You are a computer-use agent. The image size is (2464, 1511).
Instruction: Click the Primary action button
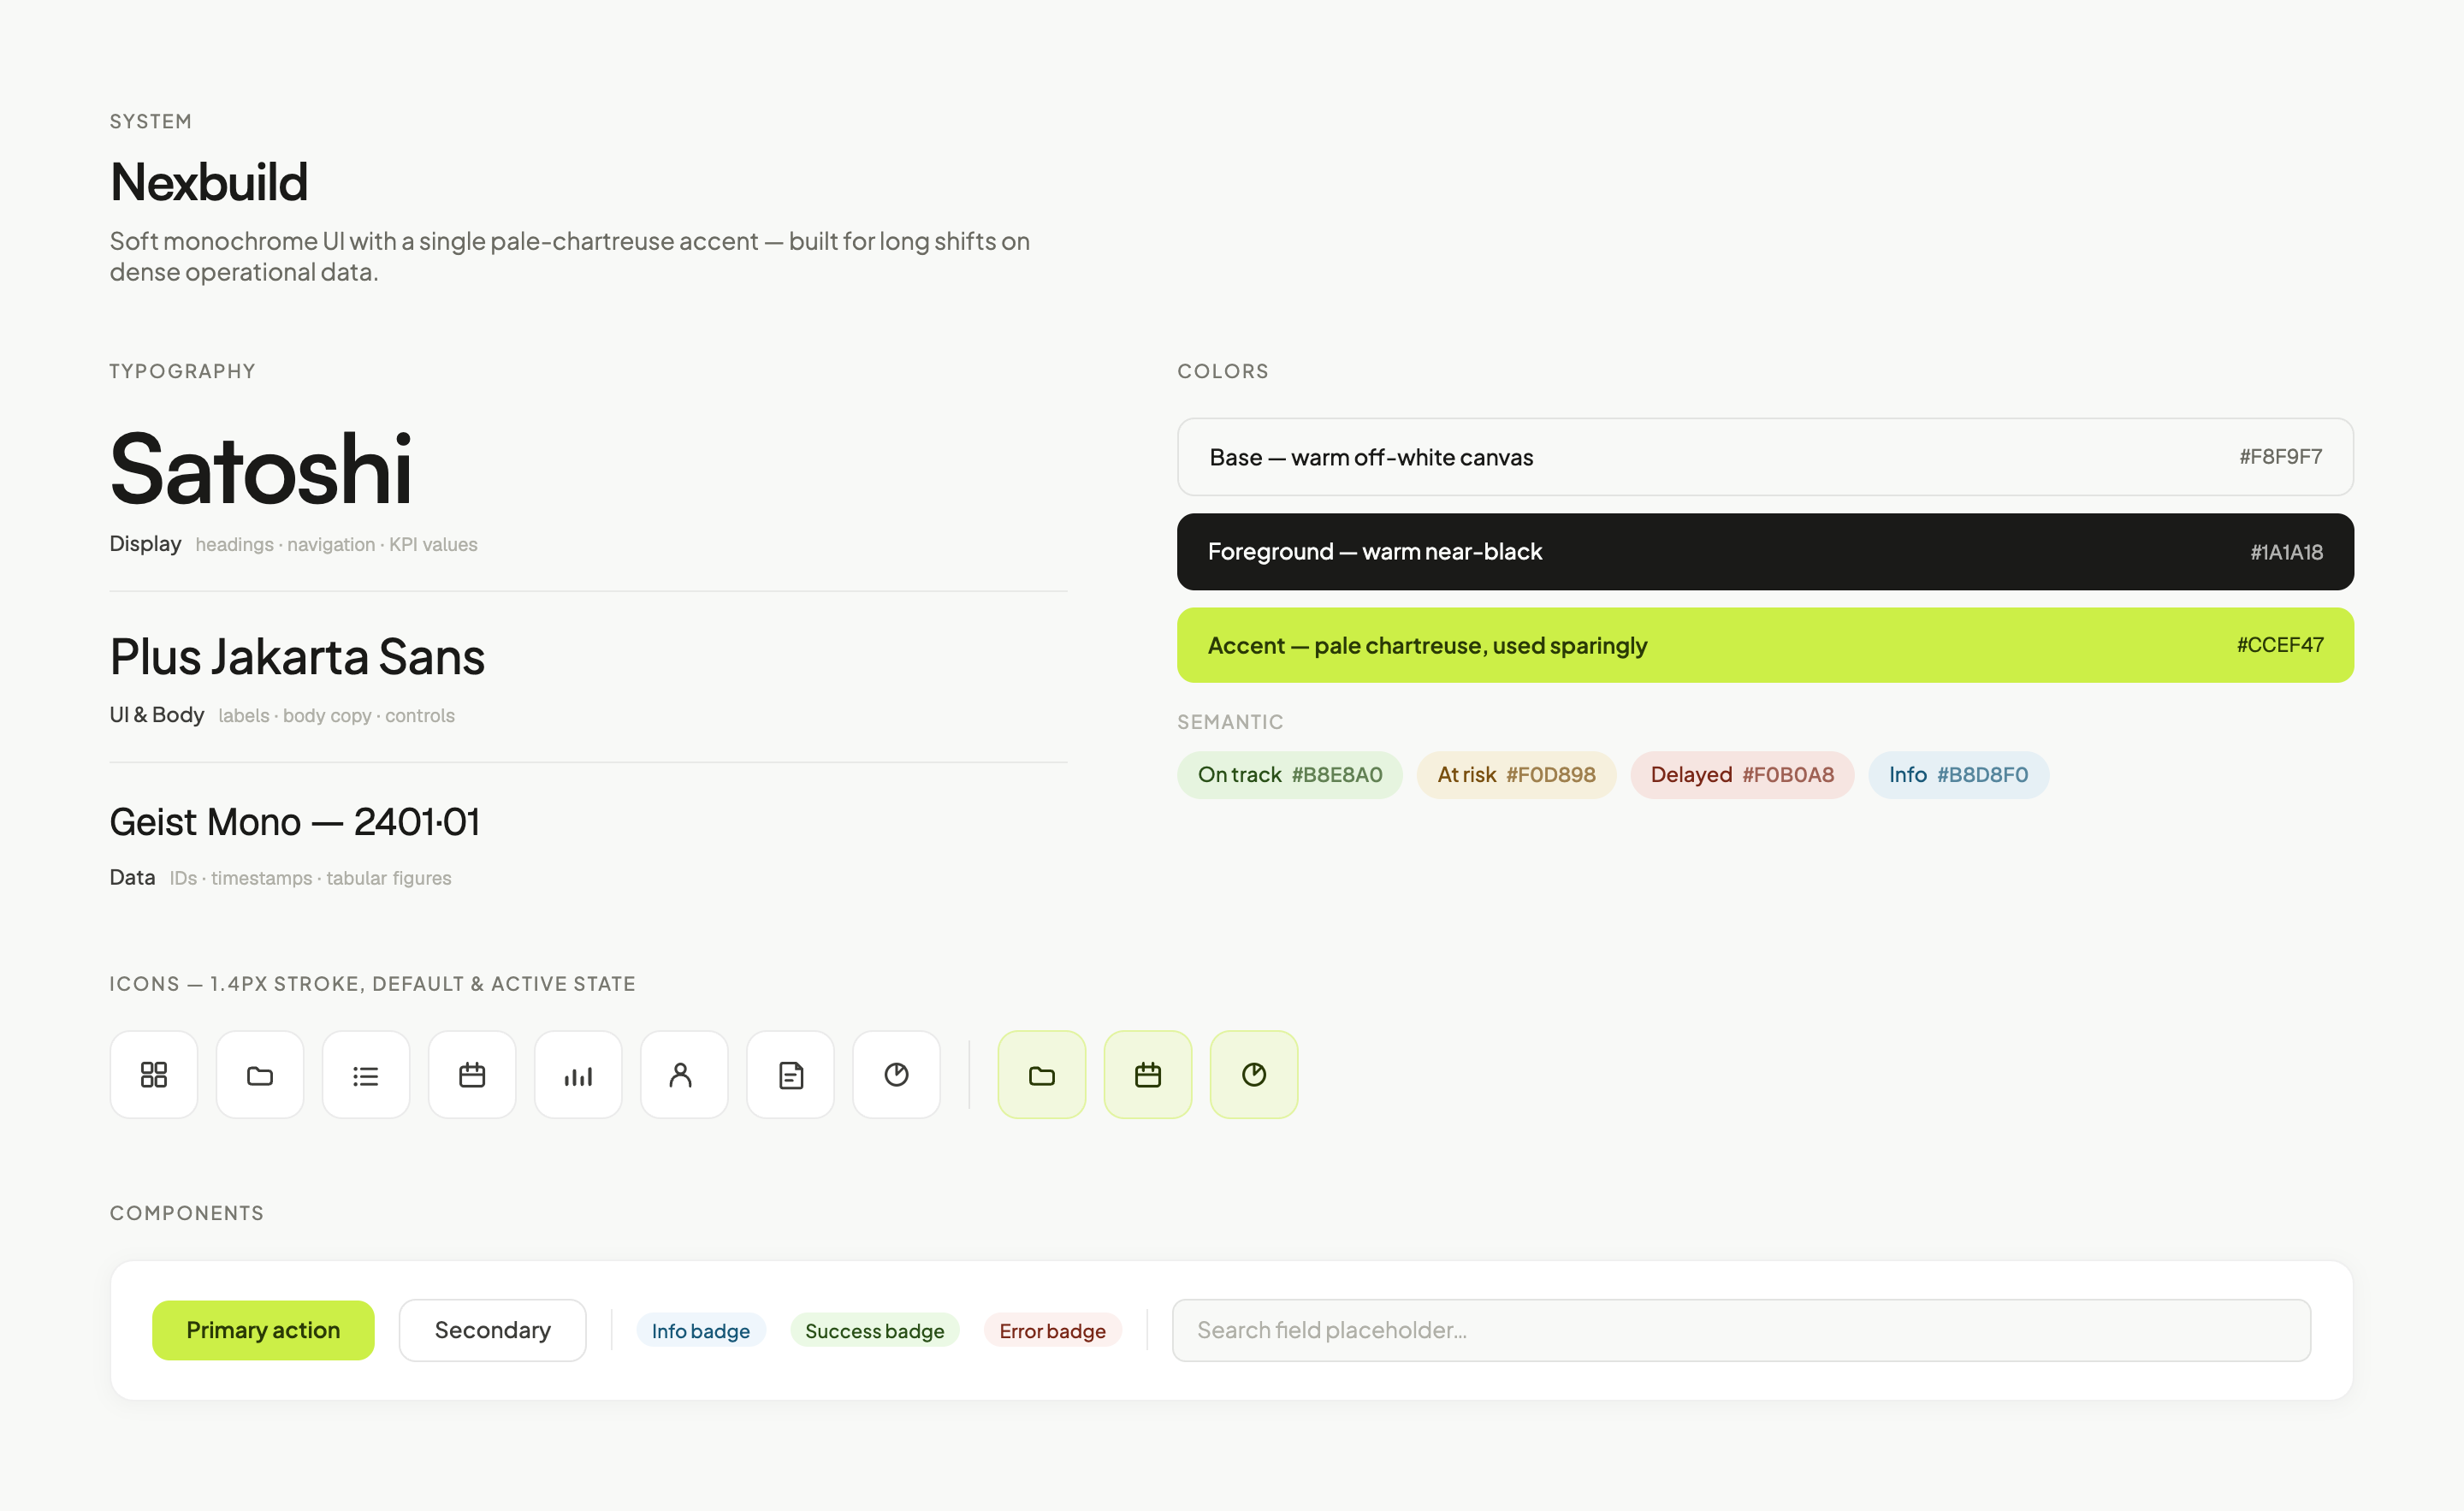pyautogui.click(x=263, y=1330)
